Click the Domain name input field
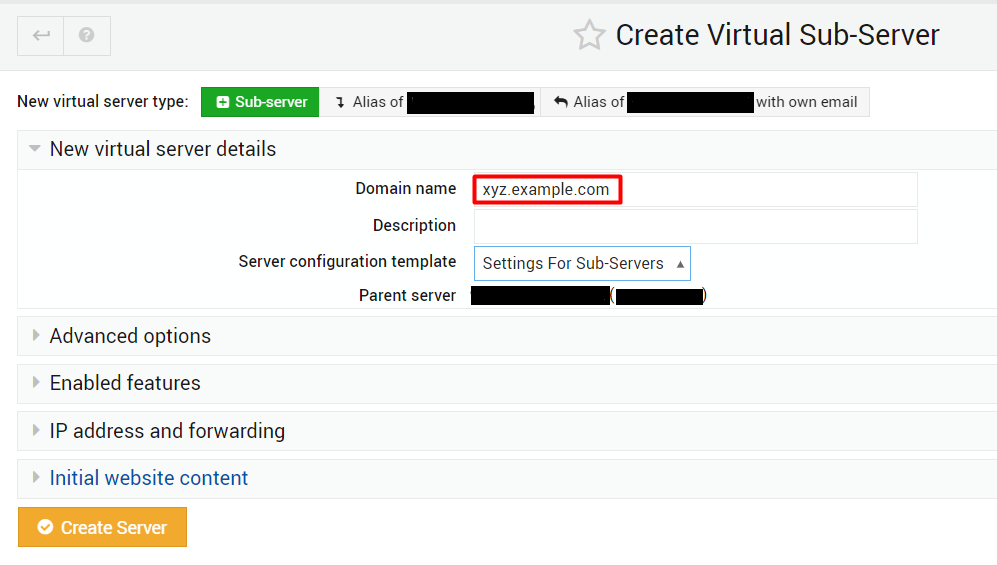The height and width of the screenshot is (566, 997). (x=696, y=190)
